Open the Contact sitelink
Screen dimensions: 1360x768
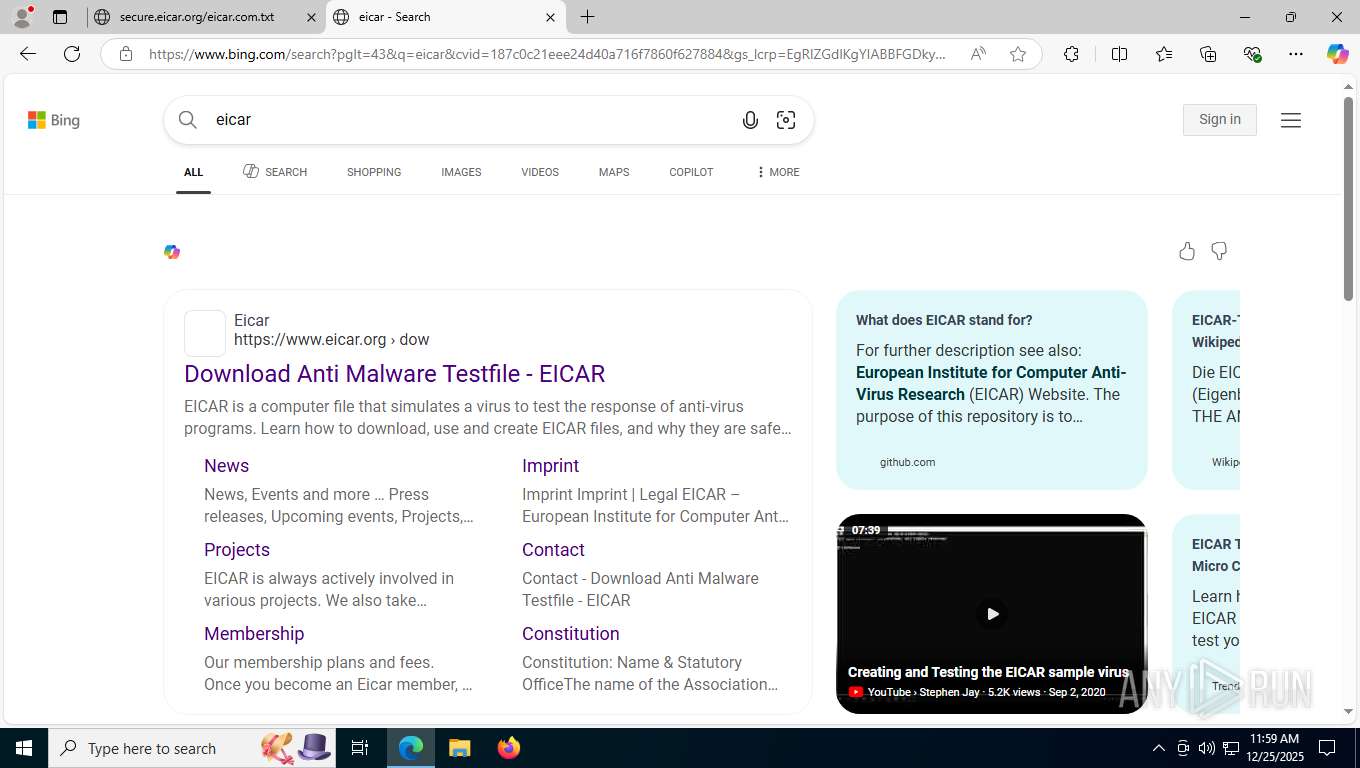click(553, 550)
